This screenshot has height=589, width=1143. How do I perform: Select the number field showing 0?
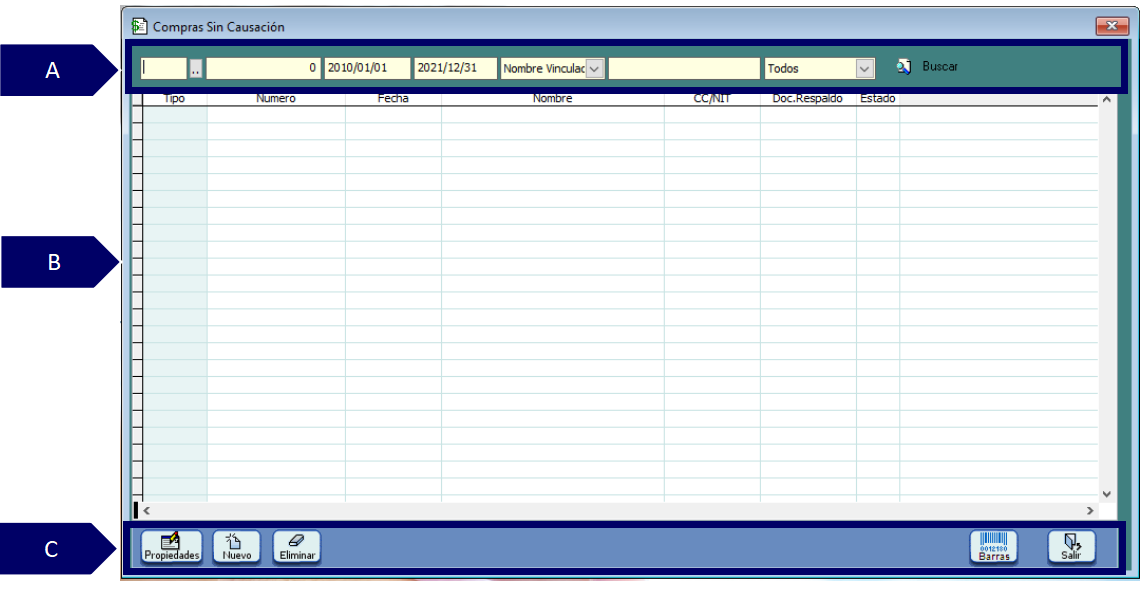click(263, 69)
